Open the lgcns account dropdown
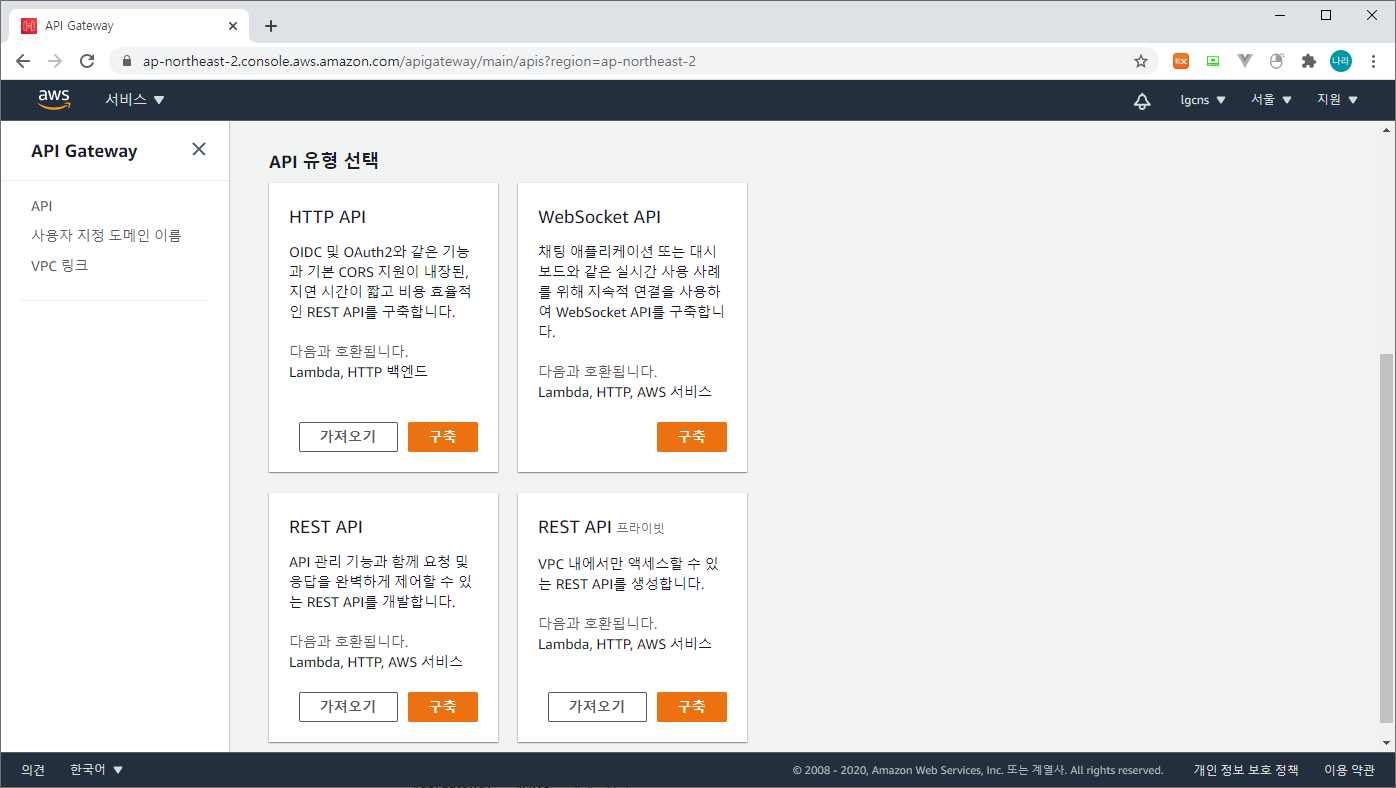1396x788 pixels. [x=1203, y=100]
